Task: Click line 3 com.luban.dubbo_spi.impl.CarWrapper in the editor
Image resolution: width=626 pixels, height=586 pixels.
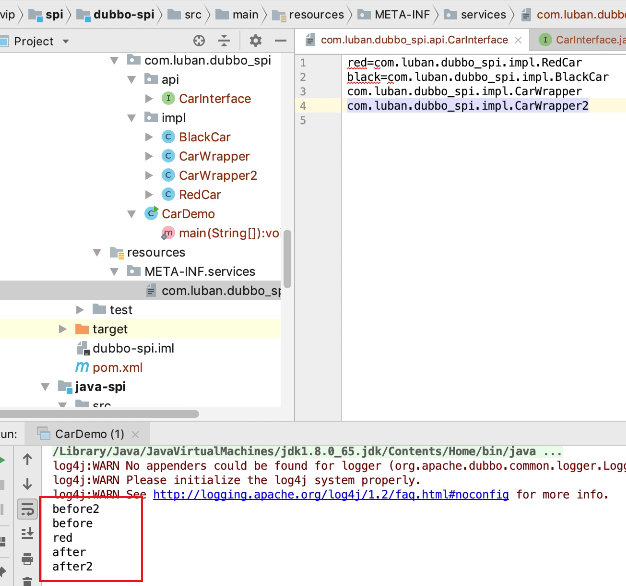Action: (x=464, y=91)
